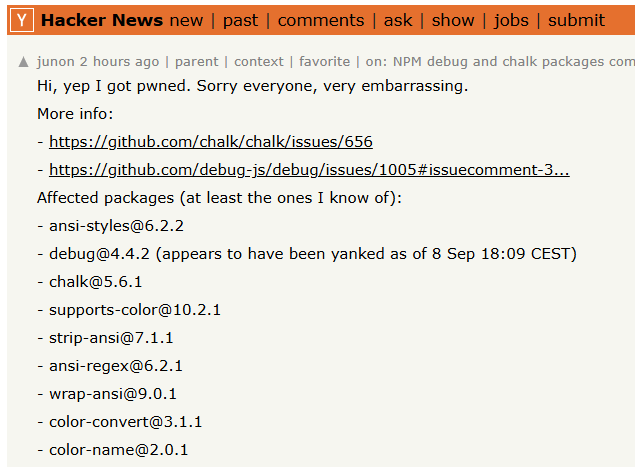This screenshot has height=467, width=635.
Task: Go to the parent comment
Action: [x=193, y=61]
